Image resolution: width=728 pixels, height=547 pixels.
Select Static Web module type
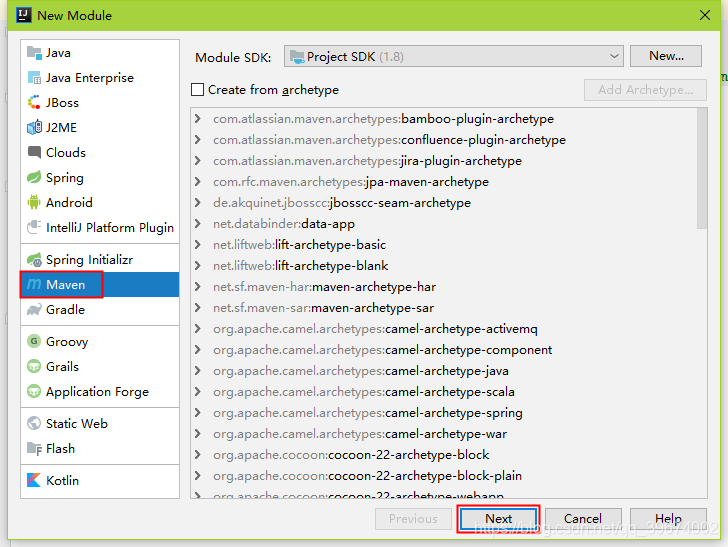pos(100,423)
